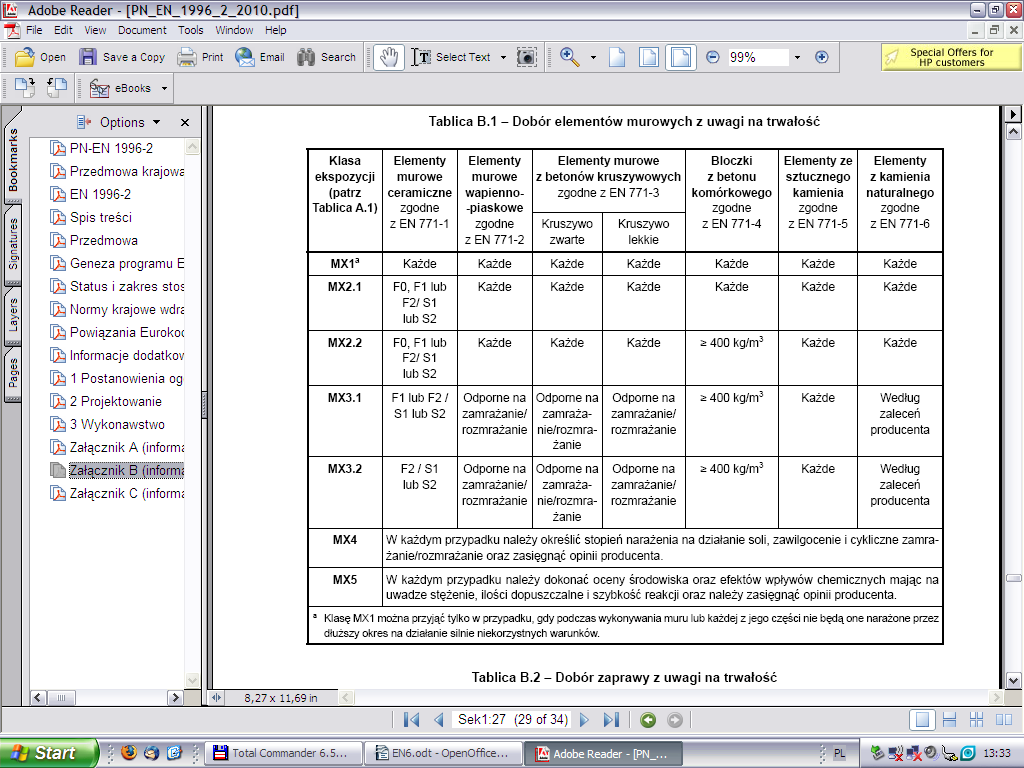Open the Edit menu
The width and height of the screenshot is (1024, 768).
pyautogui.click(x=63, y=30)
